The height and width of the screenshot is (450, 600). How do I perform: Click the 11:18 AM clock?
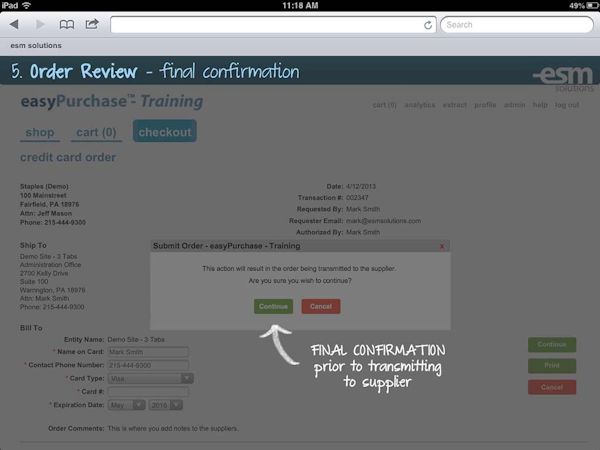click(300, 5)
